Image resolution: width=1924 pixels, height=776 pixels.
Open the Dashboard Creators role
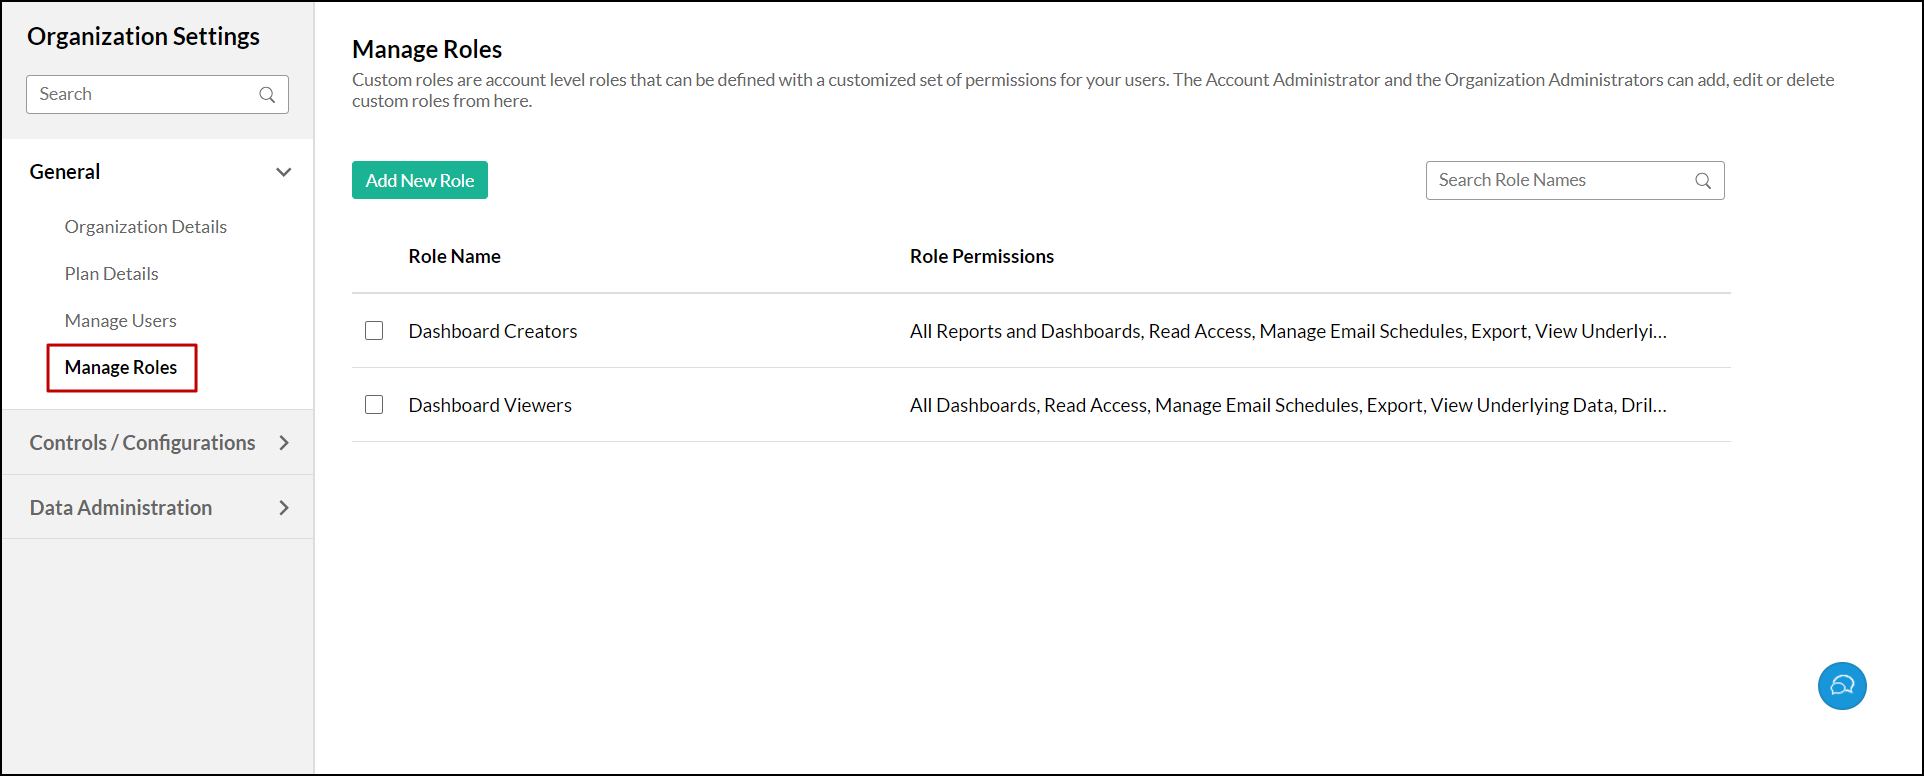tap(493, 331)
